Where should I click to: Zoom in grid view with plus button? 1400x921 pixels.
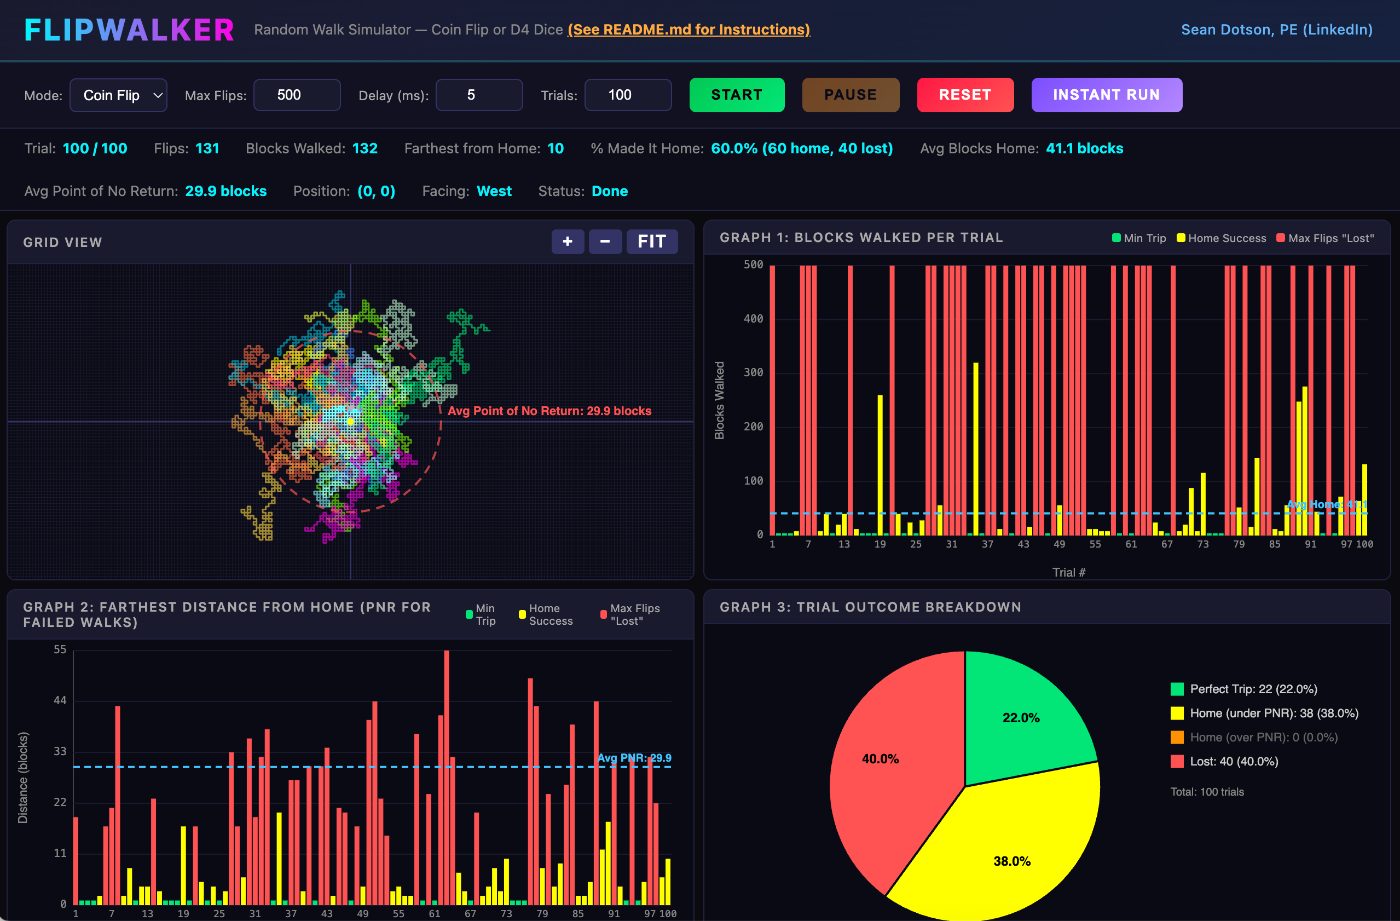click(x=567, y=241)
